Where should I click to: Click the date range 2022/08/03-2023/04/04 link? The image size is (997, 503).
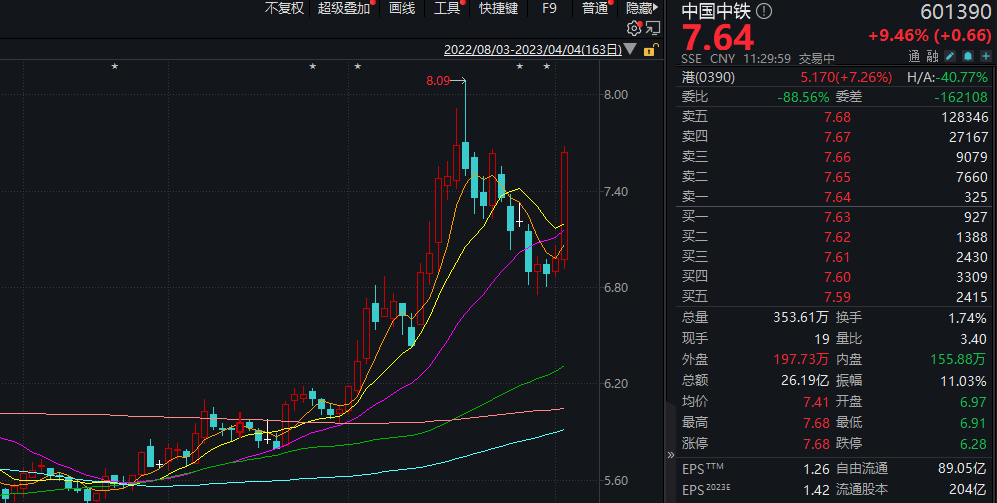tap(533, 50)
